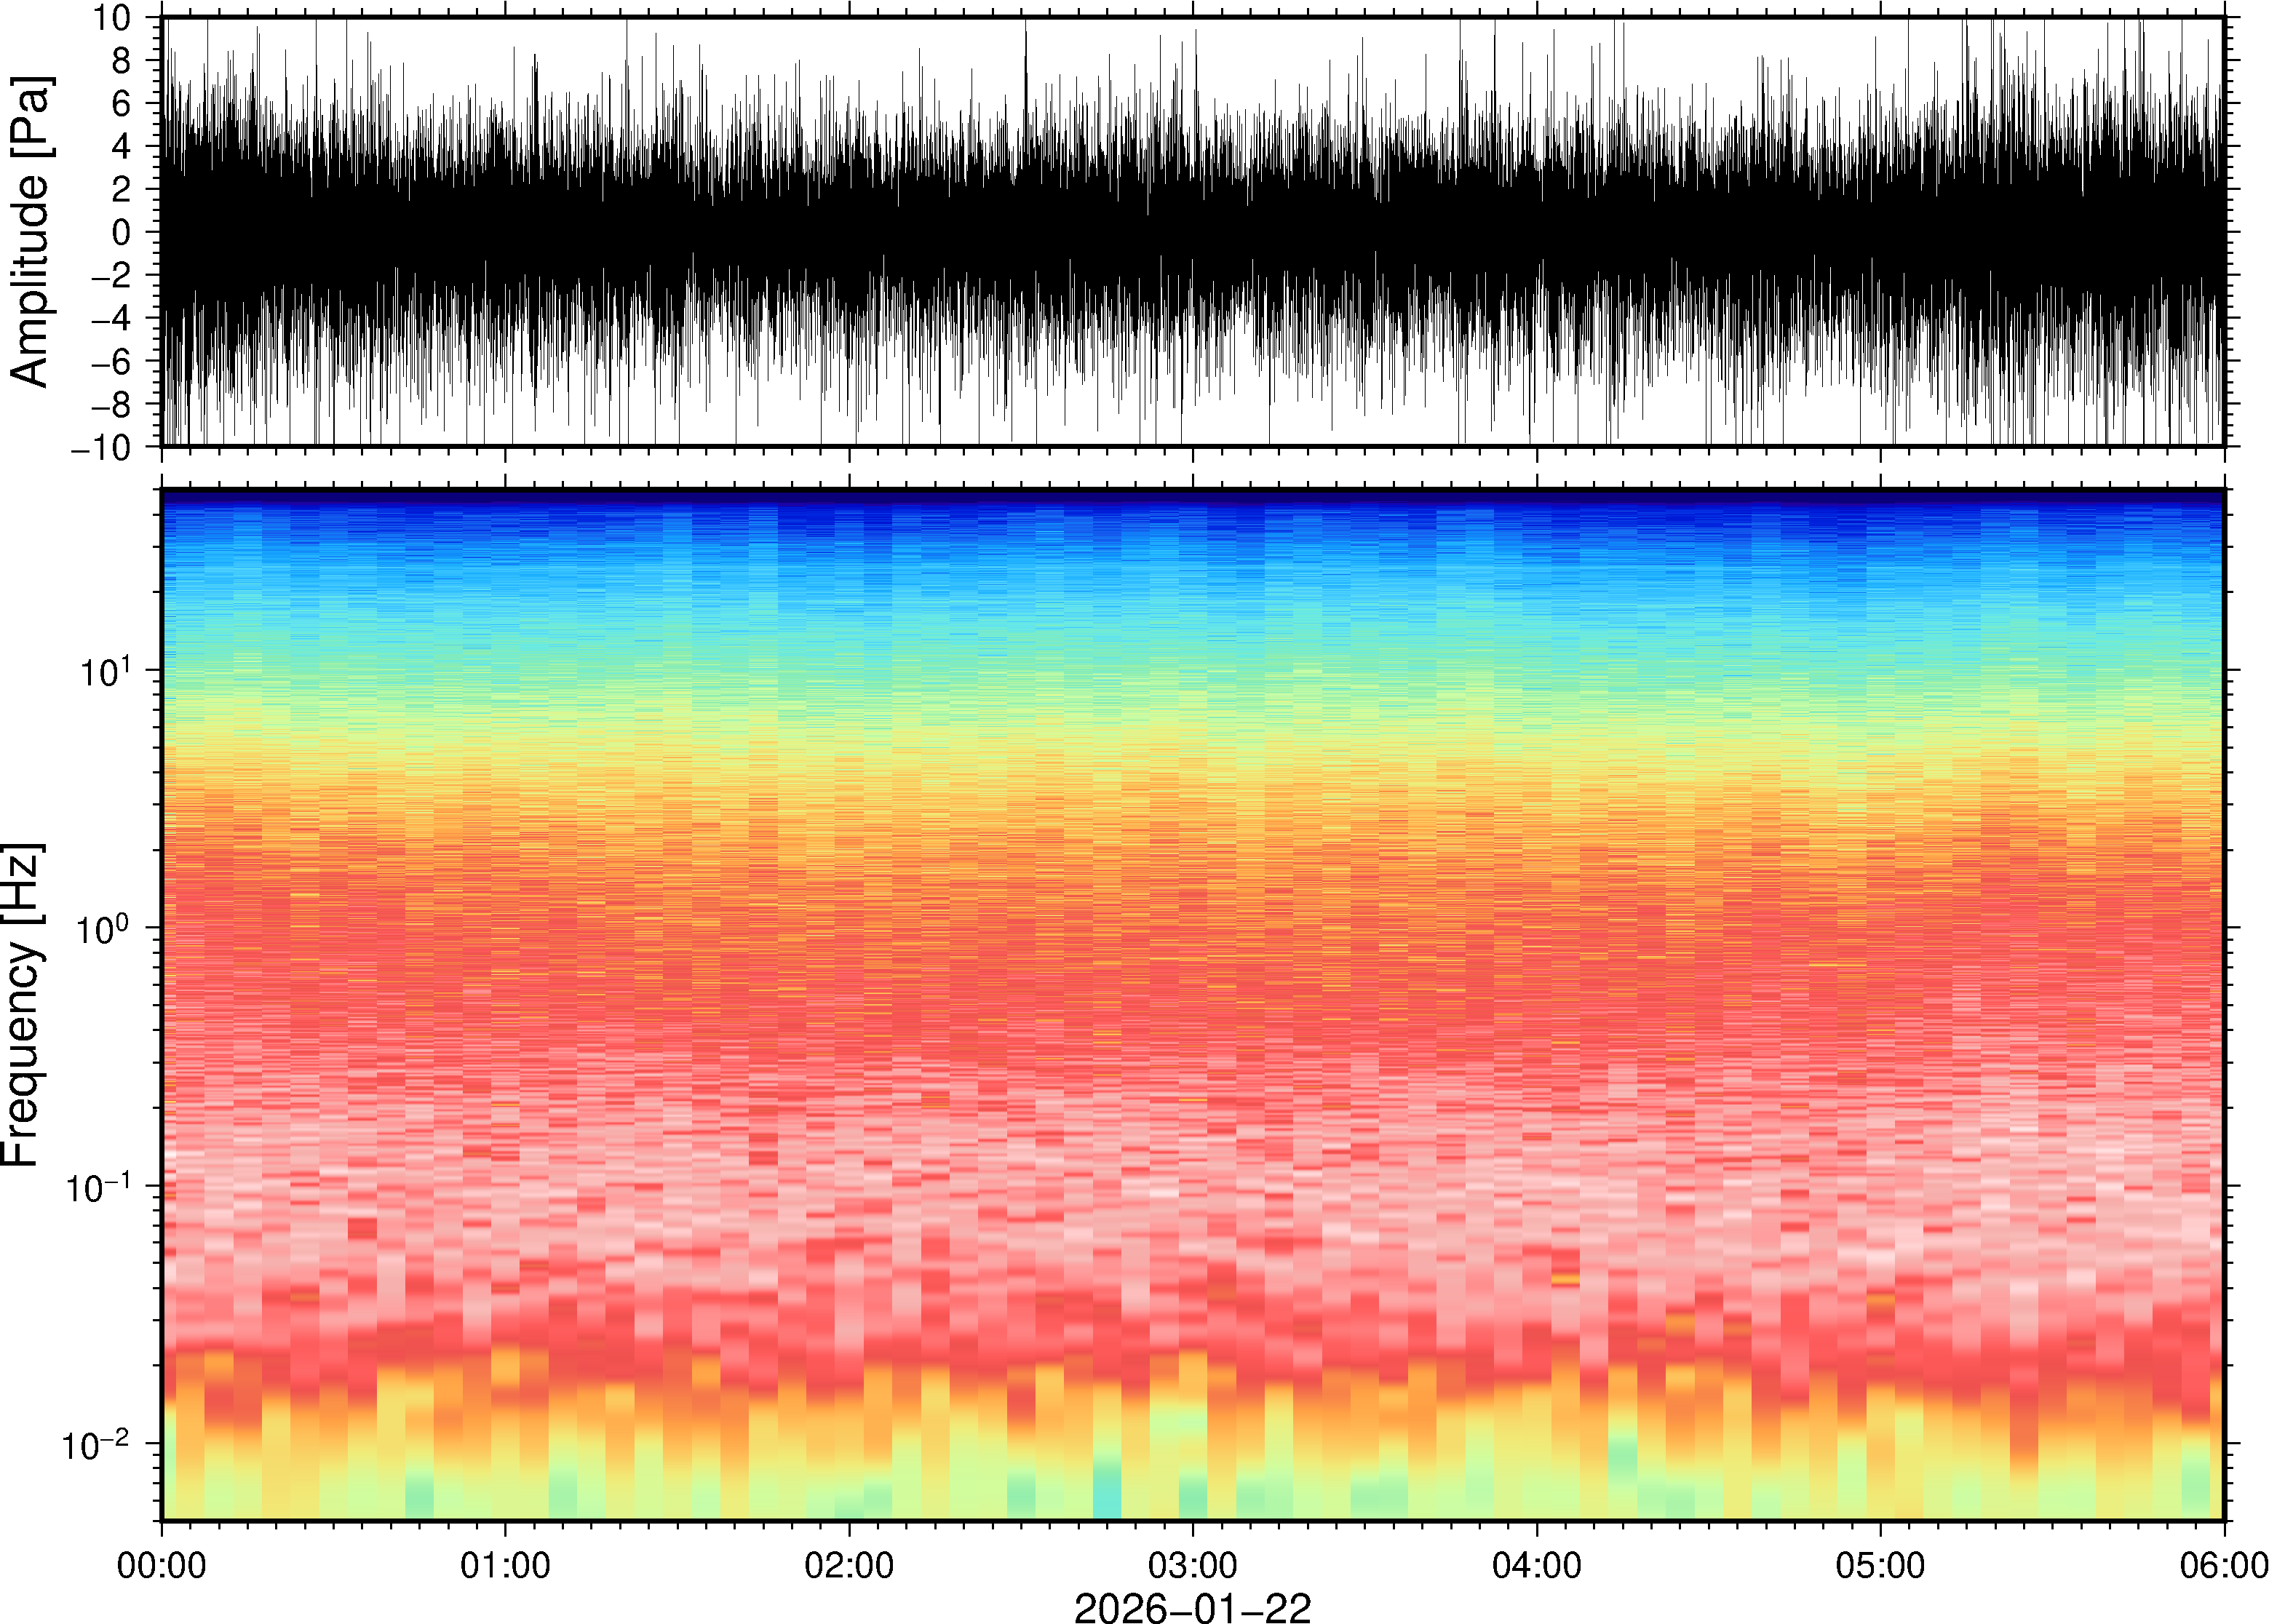2269x1624 pixels.
Task: Click the 10⁻¹ frequency tick label
Action: [x=98, y=1187]
